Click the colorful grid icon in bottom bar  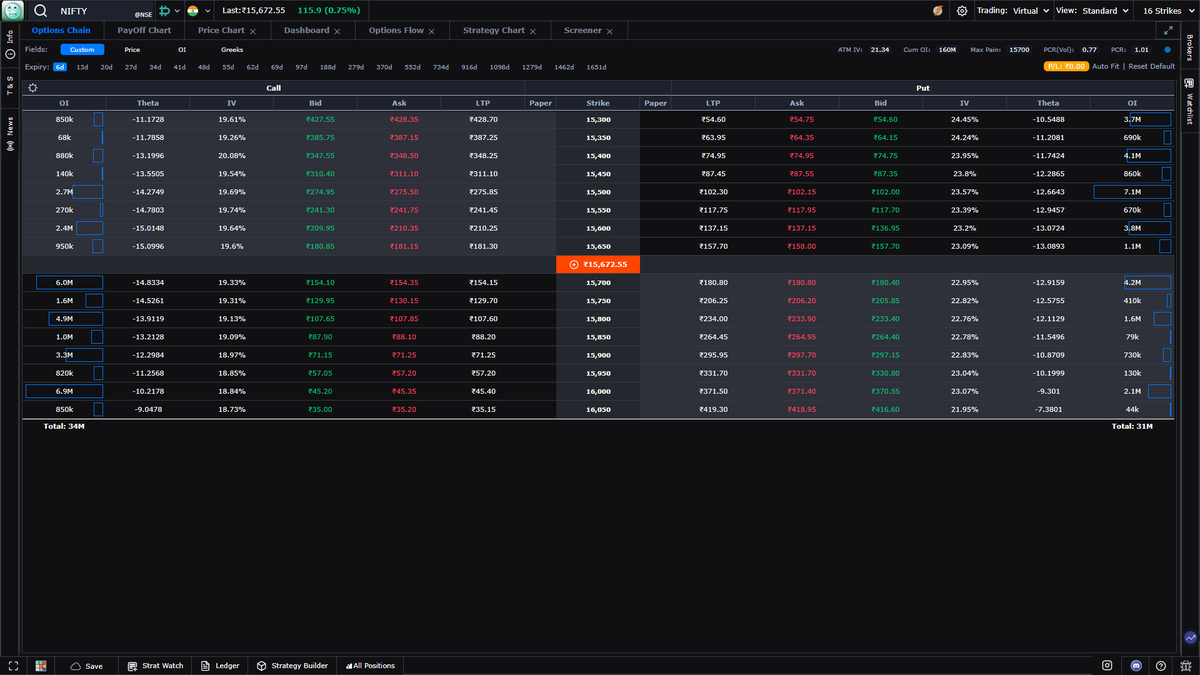click(41, 665)
